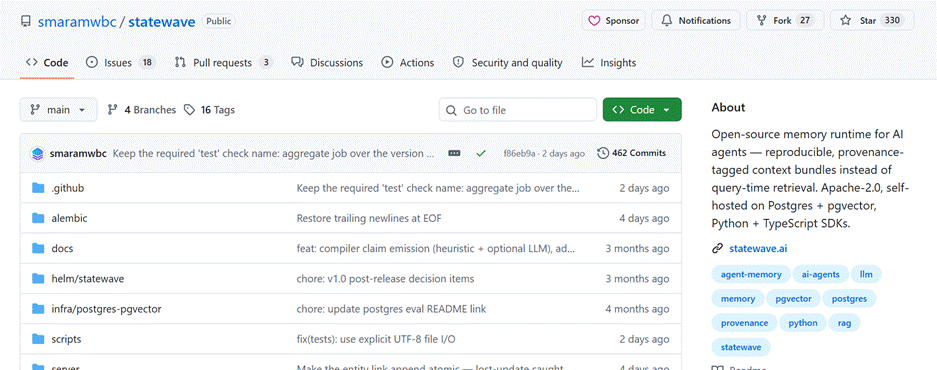Click the green checkmark commit status icon
This screenshot has width=937, height=370.
point(480,153)
